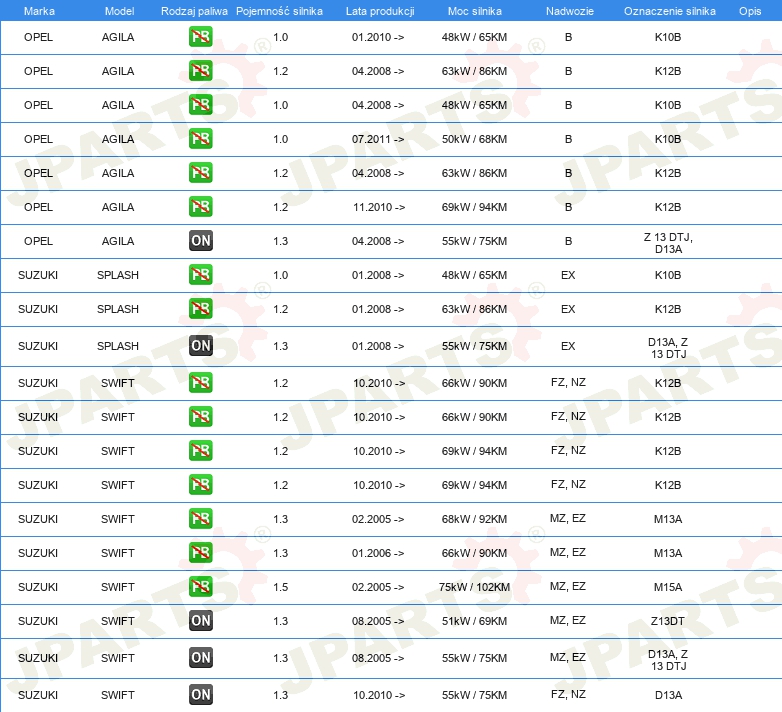Click SPLASH in the 1.0 engine row
782x712 pixels.
click(118, 275)
